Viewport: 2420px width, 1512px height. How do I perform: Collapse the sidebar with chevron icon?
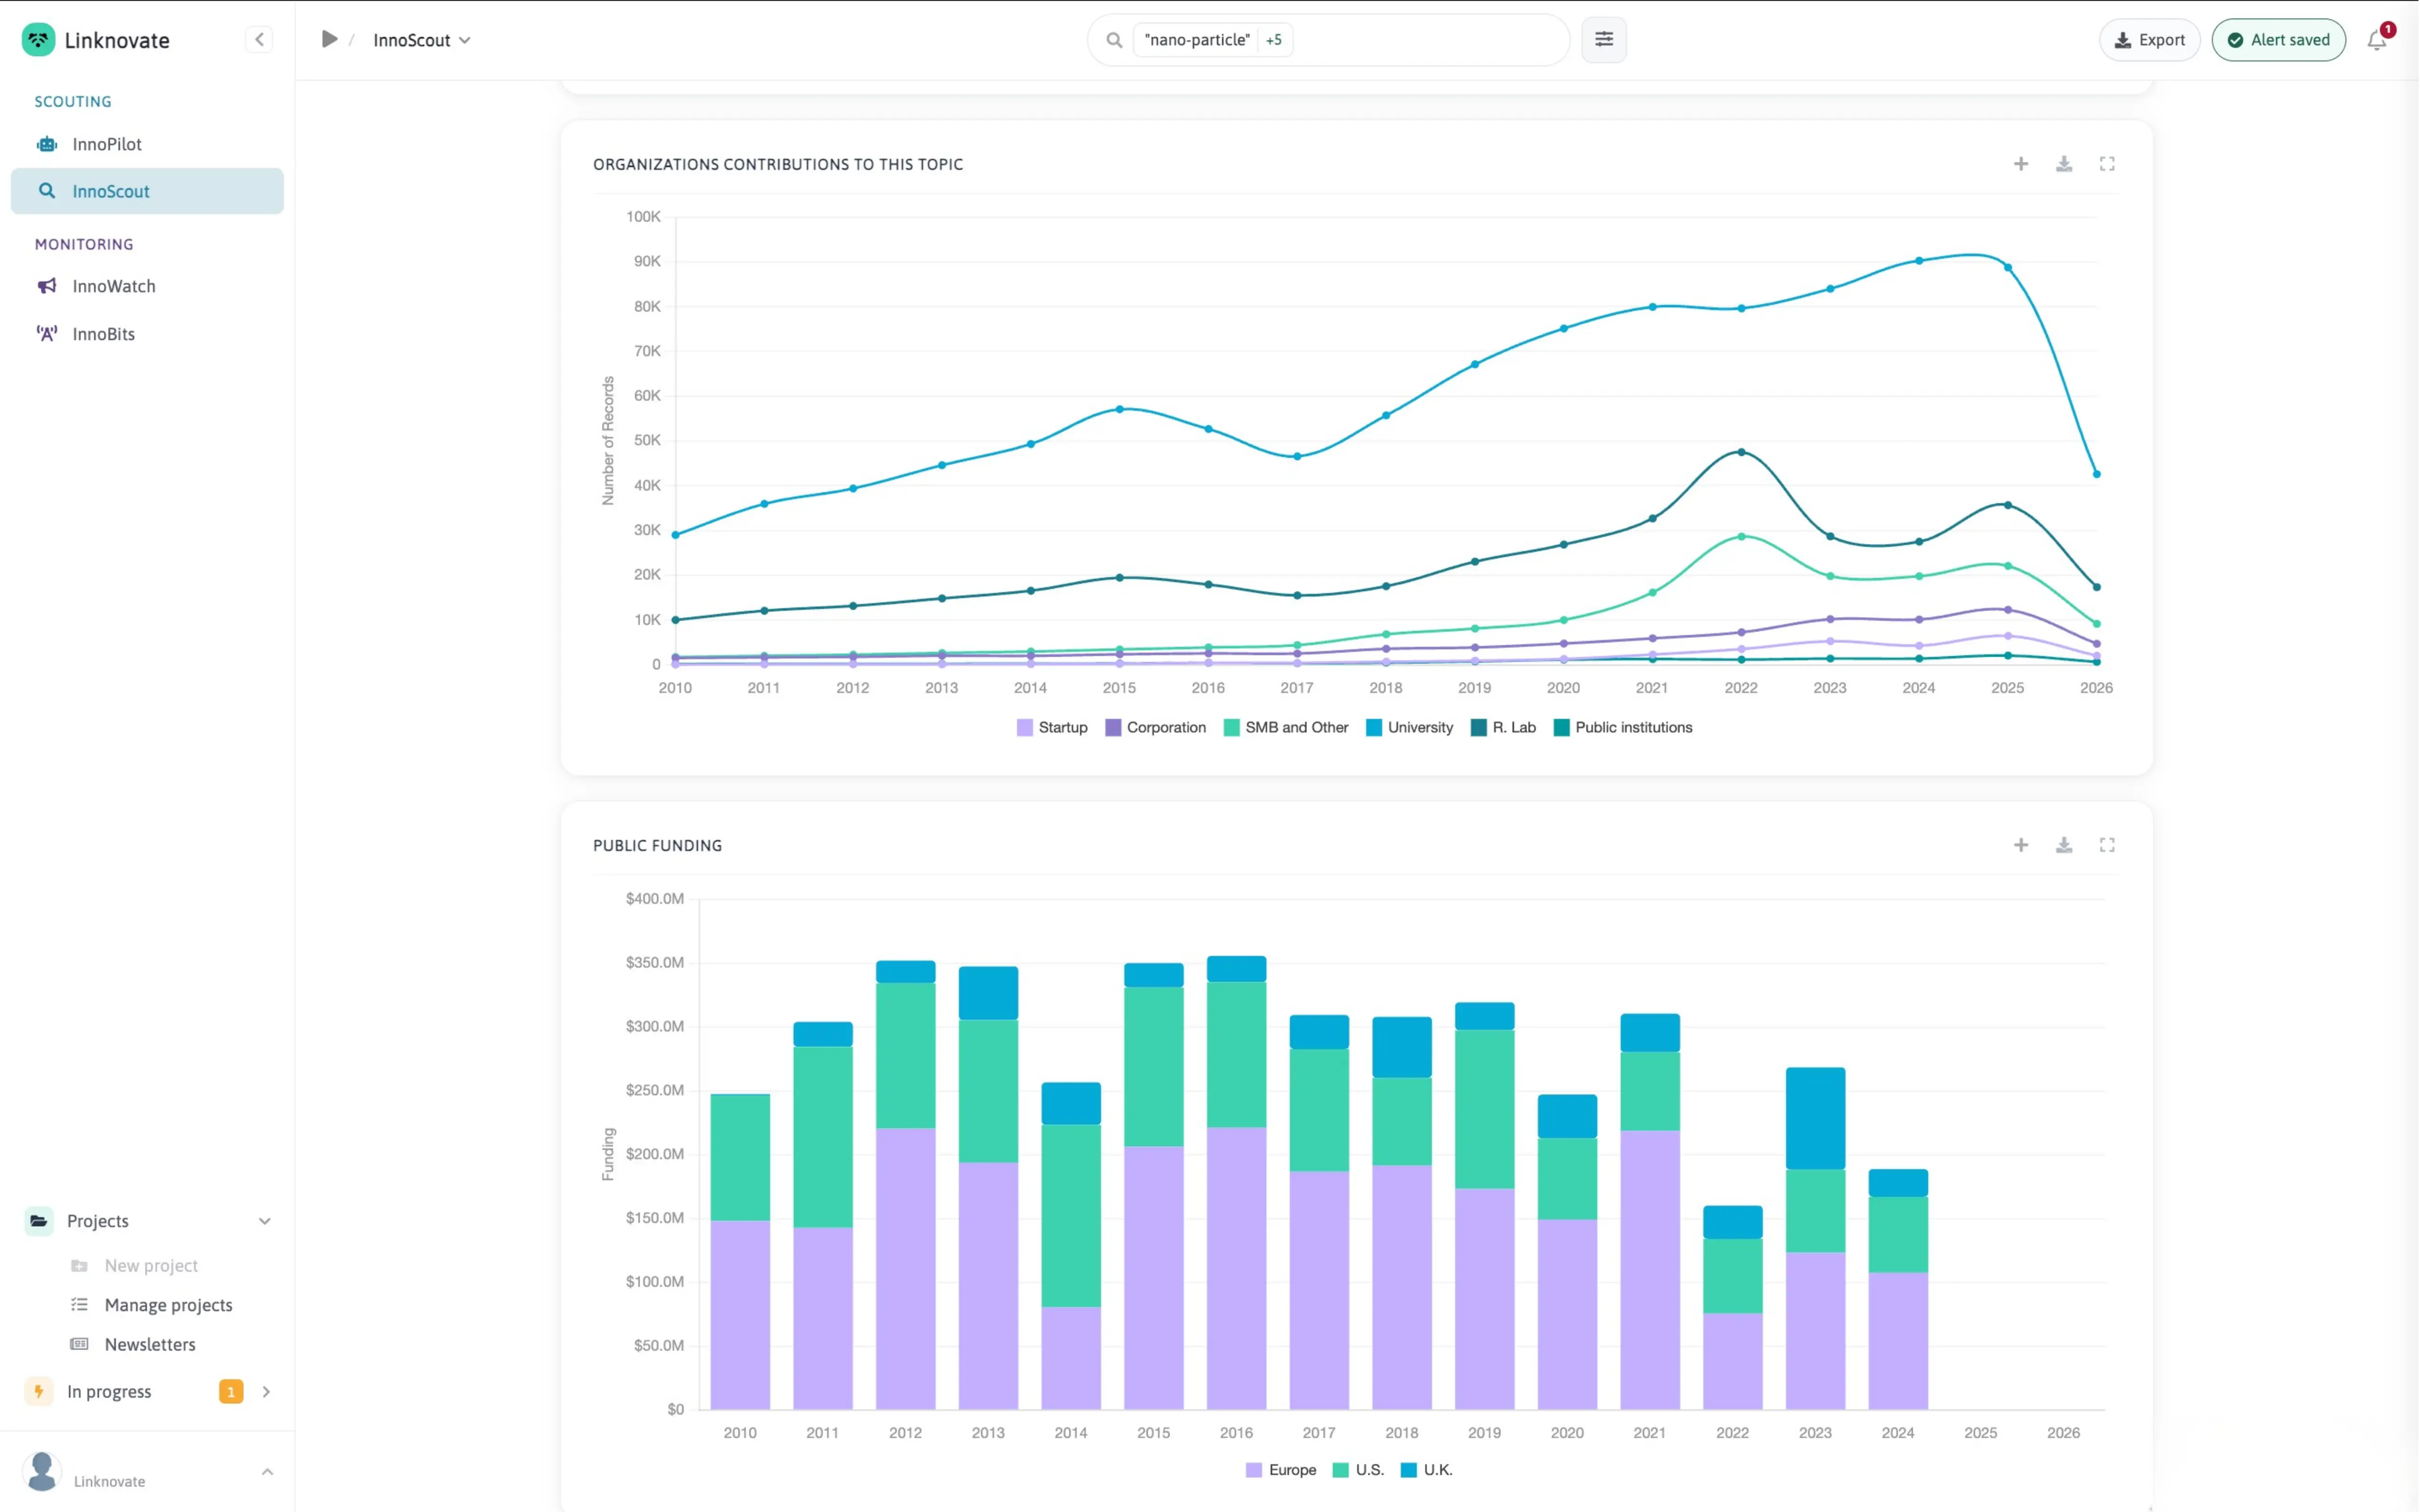point(259,40)
